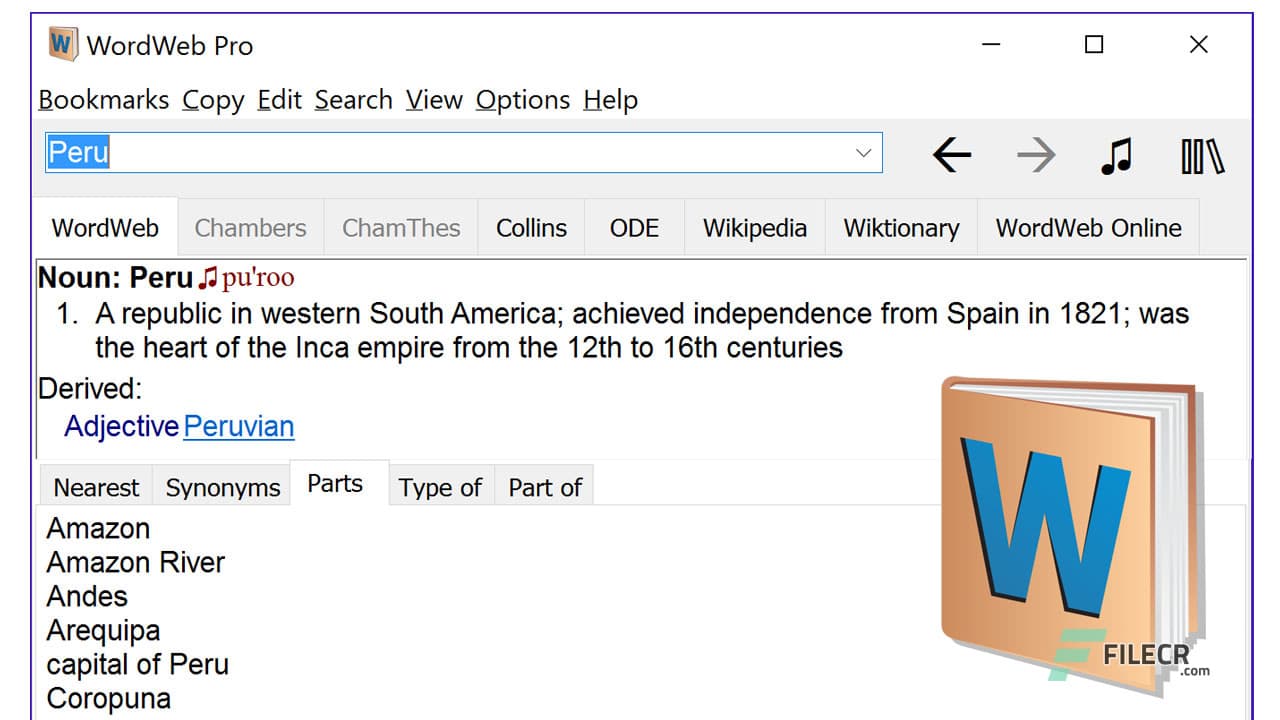This screenshot has height=720, width=1280.
Task: Play pronunciation note beside pu'roo
Action: [x=207, y=278]
